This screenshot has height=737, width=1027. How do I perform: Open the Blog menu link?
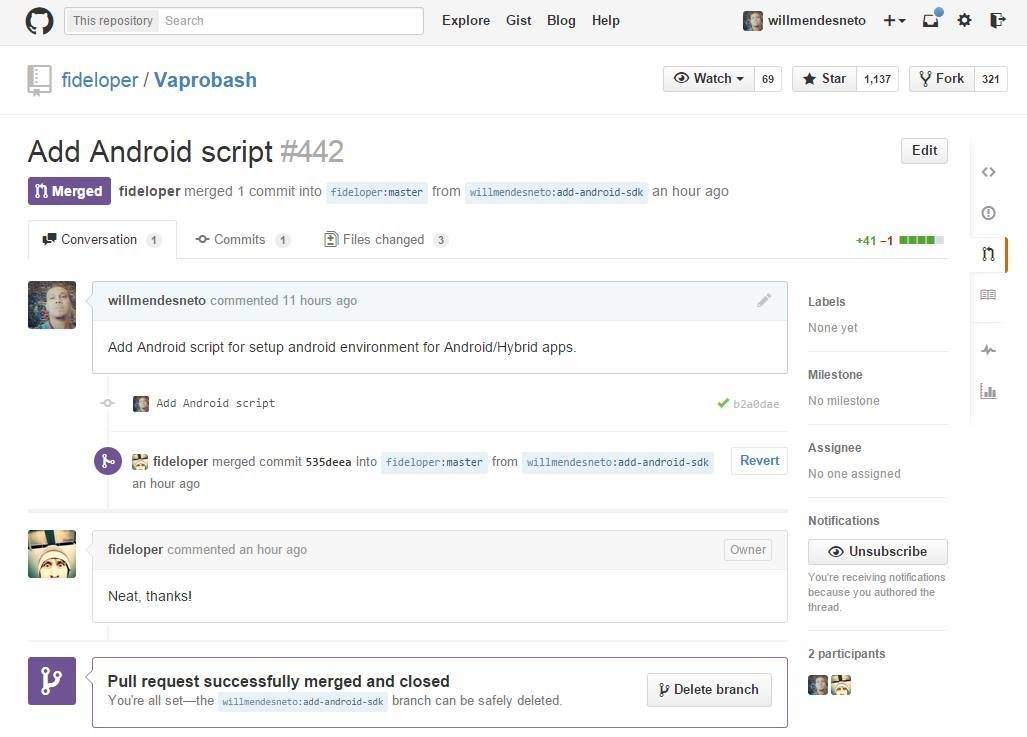(x=561, y=21)
